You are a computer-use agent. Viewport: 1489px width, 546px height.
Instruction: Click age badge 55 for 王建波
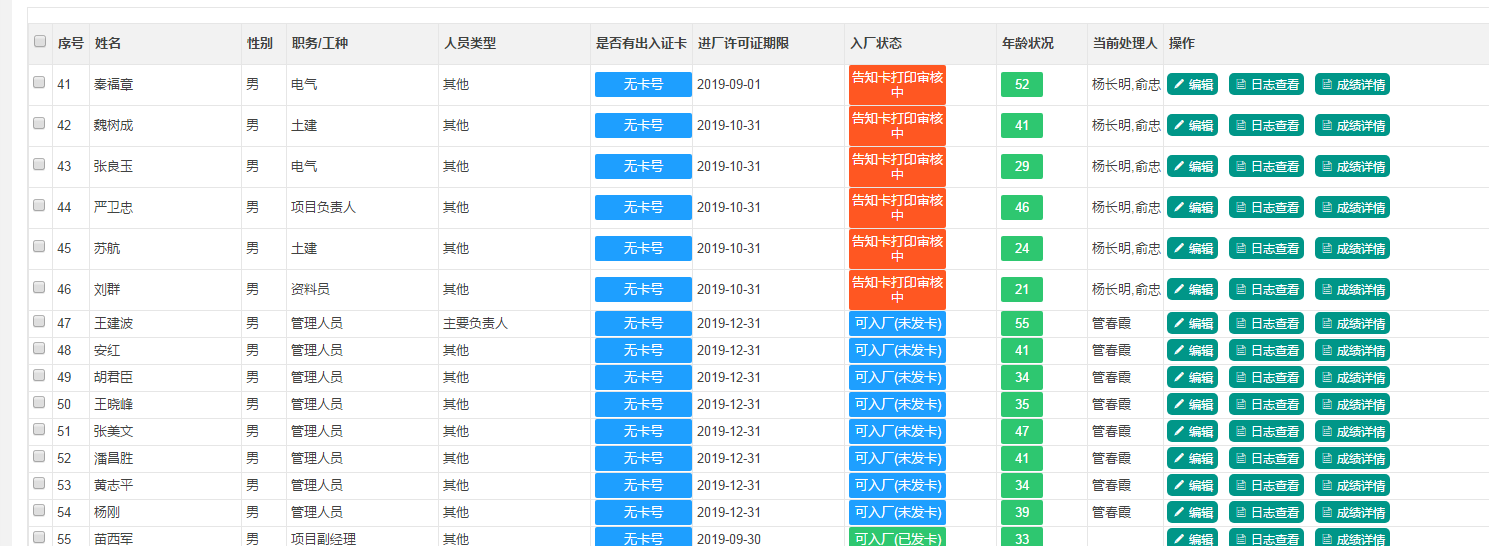(1022, 323)
